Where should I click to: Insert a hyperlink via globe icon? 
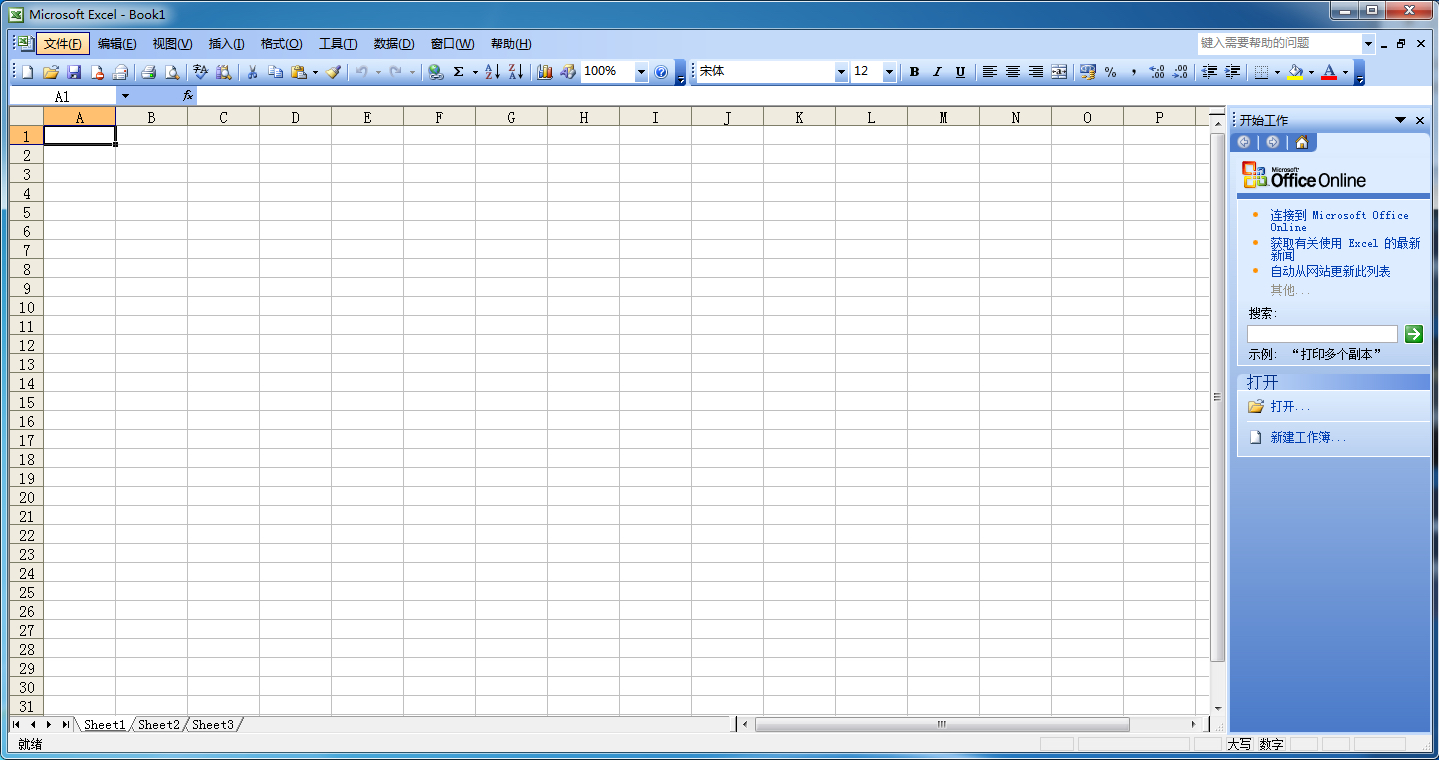click(435, 72)
